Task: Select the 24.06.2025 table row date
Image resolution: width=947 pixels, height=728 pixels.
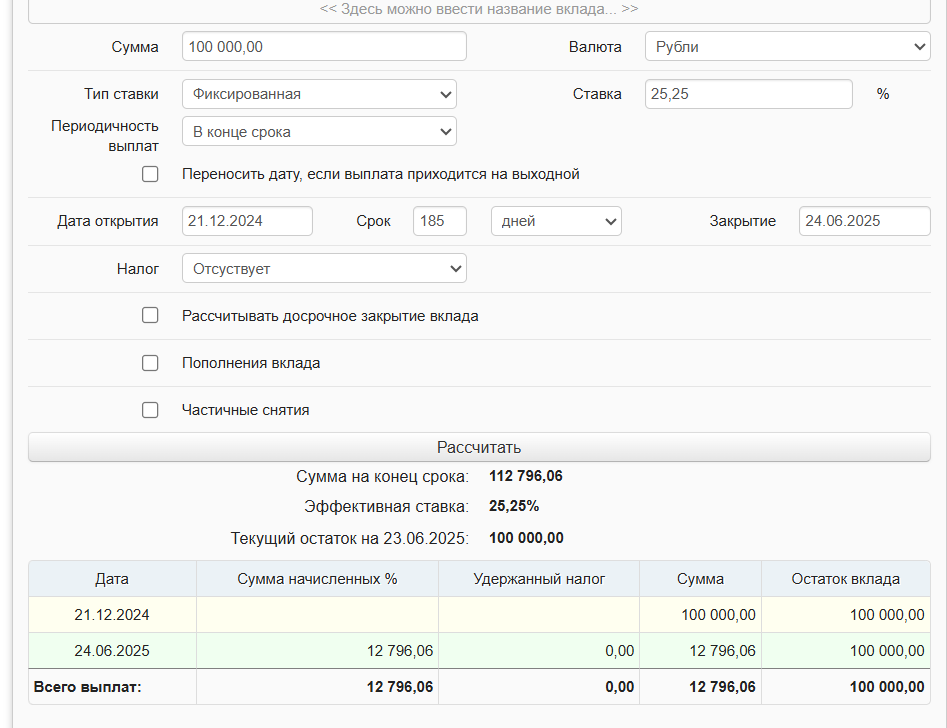Action: pos(112,651)
